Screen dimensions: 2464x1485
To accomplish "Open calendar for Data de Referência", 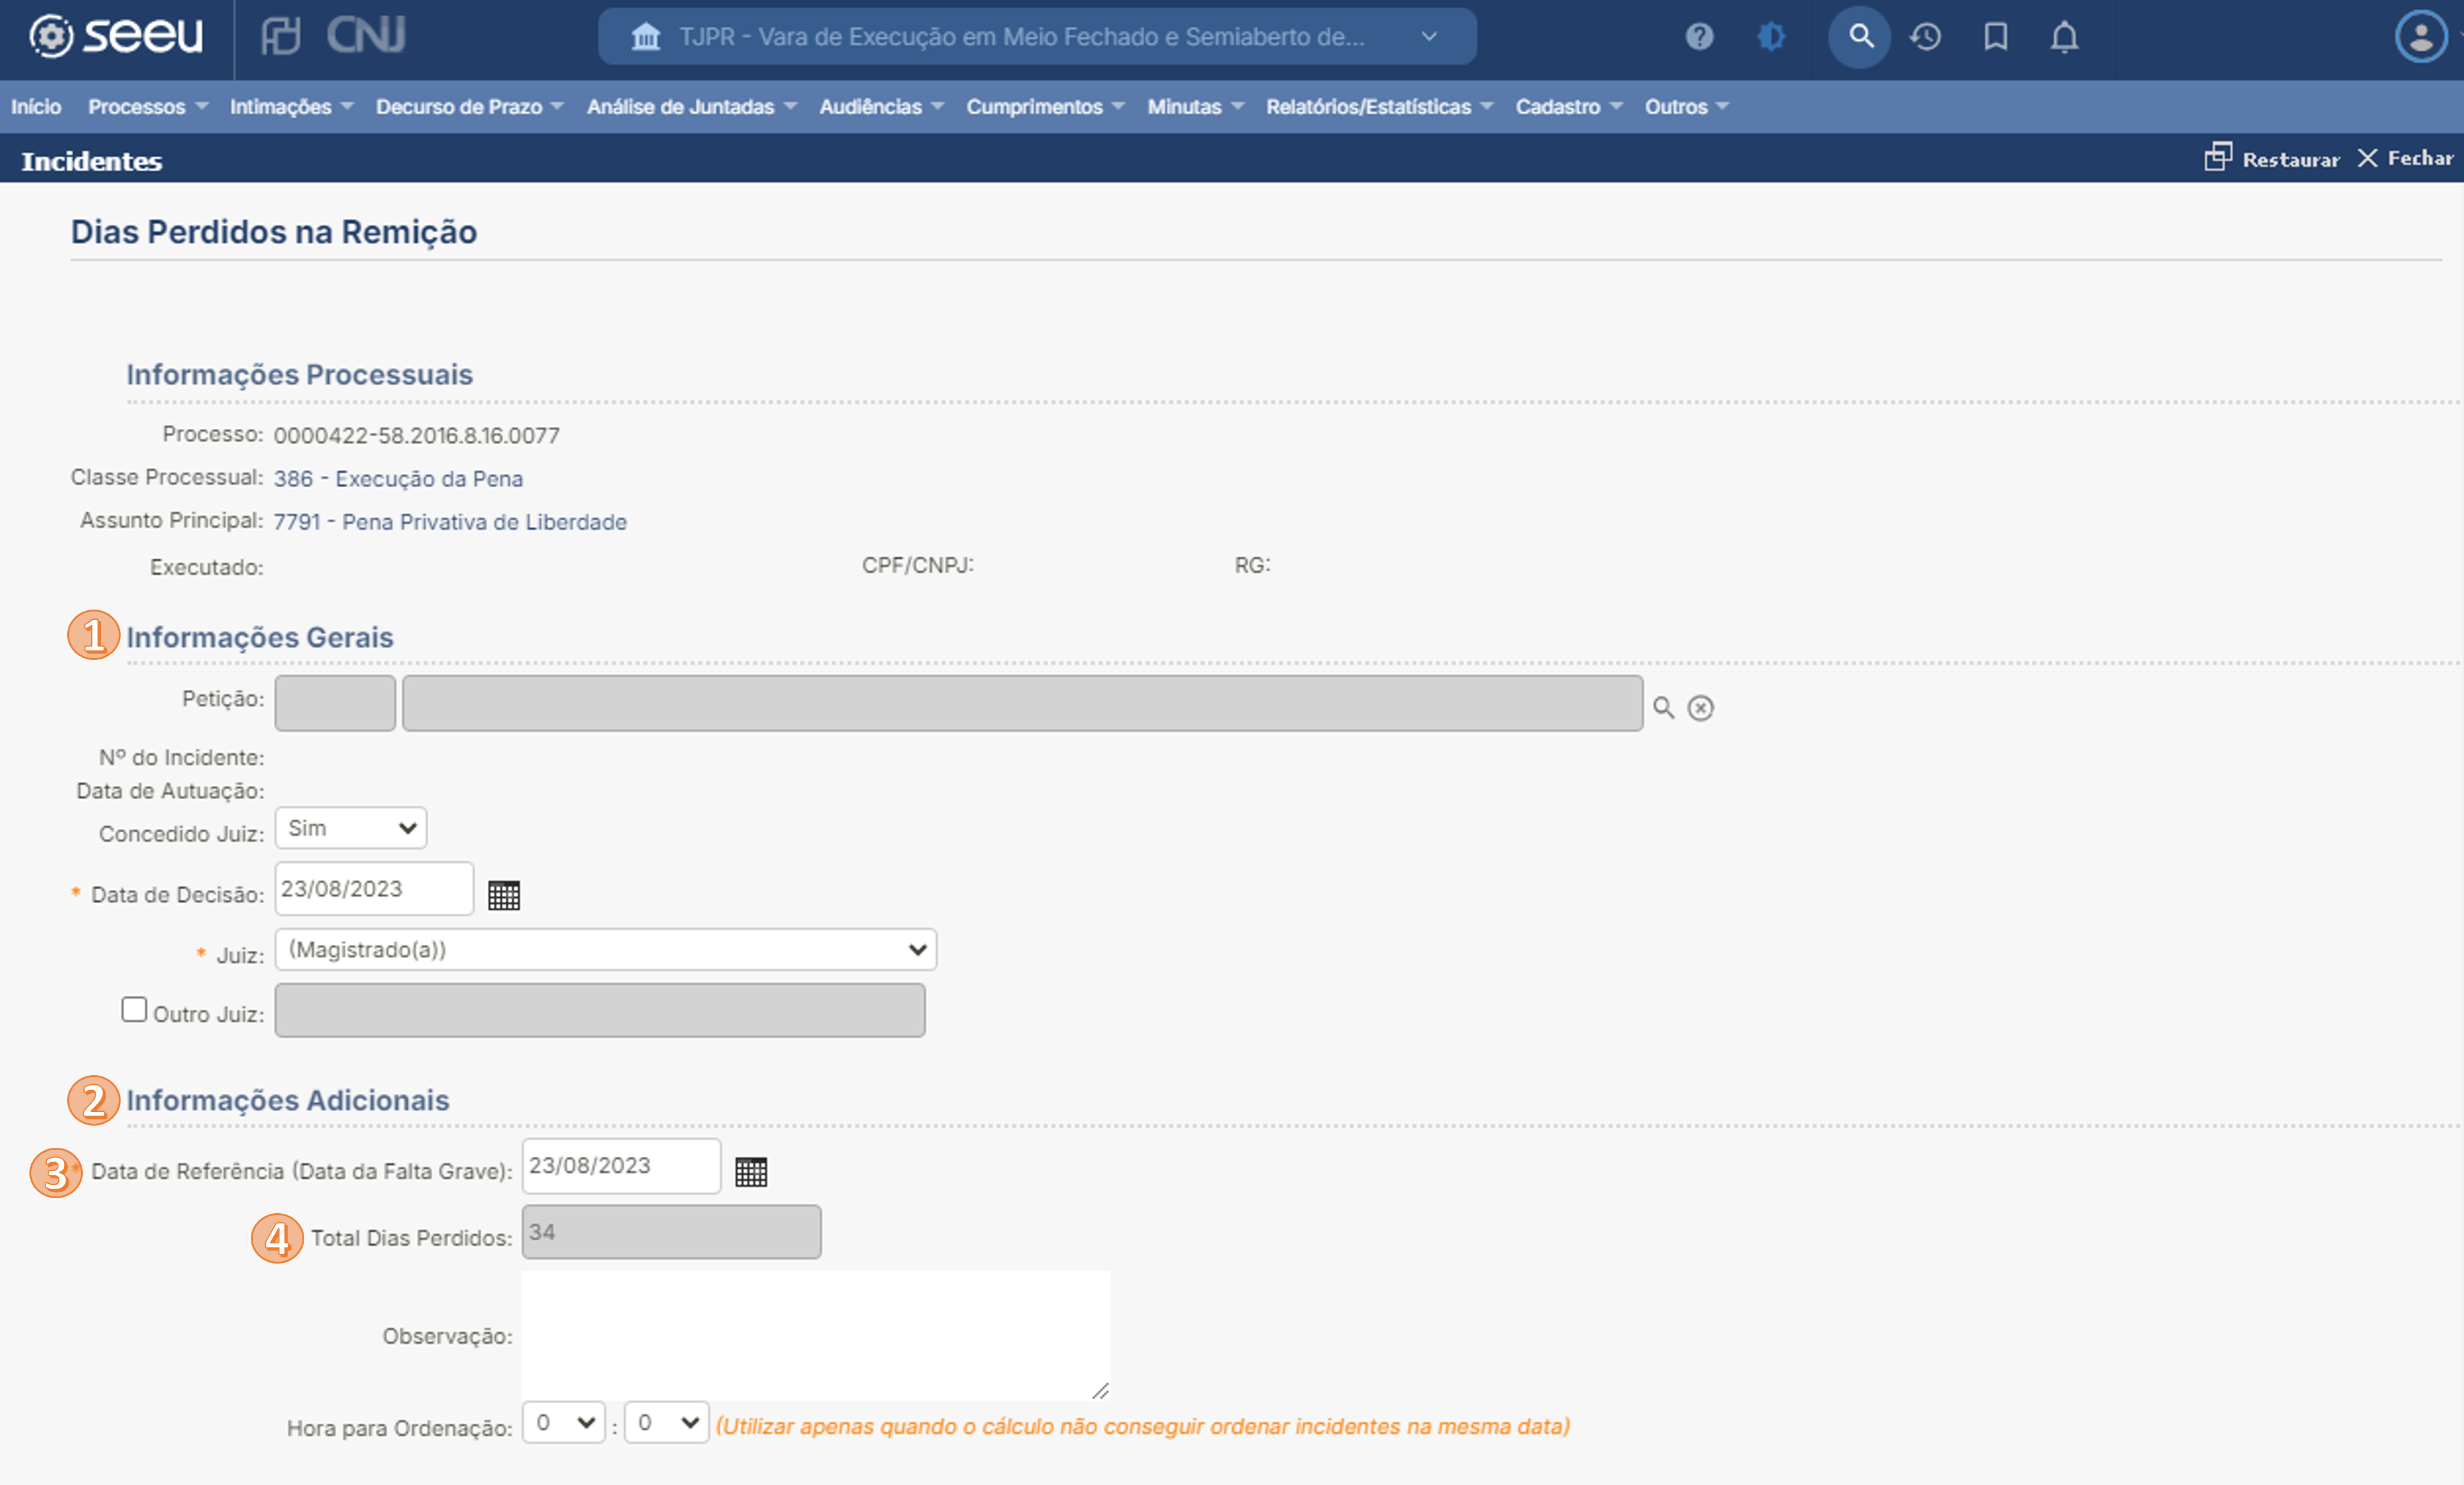I will point(751,1171).
